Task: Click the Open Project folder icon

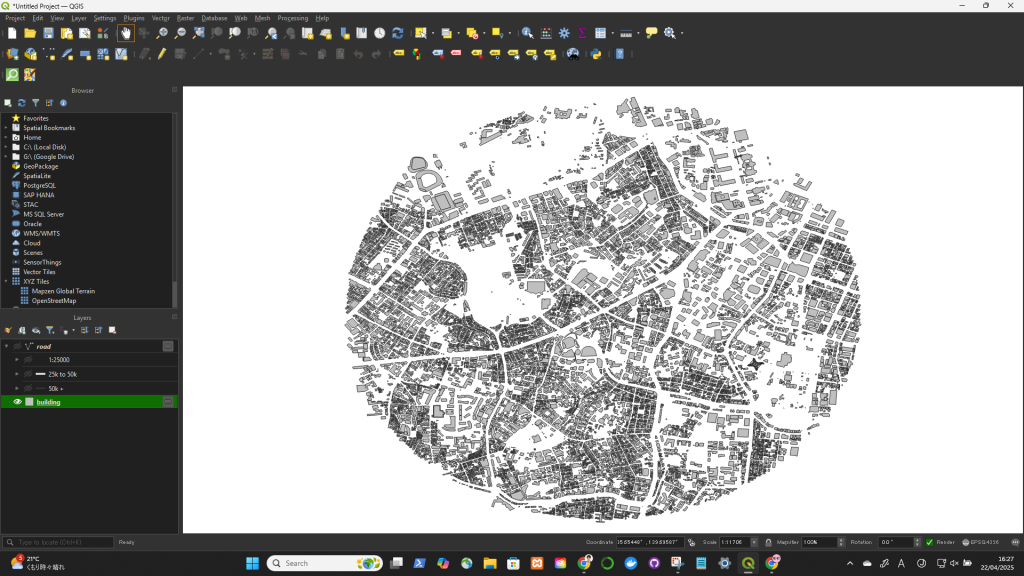Action: tap(30, 33)
